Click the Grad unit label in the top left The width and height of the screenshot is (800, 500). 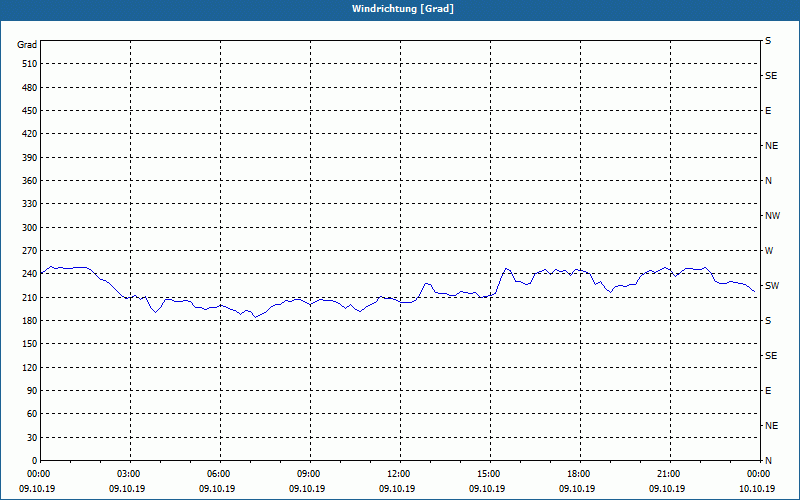pyautogui.click(x=27, y=45)
